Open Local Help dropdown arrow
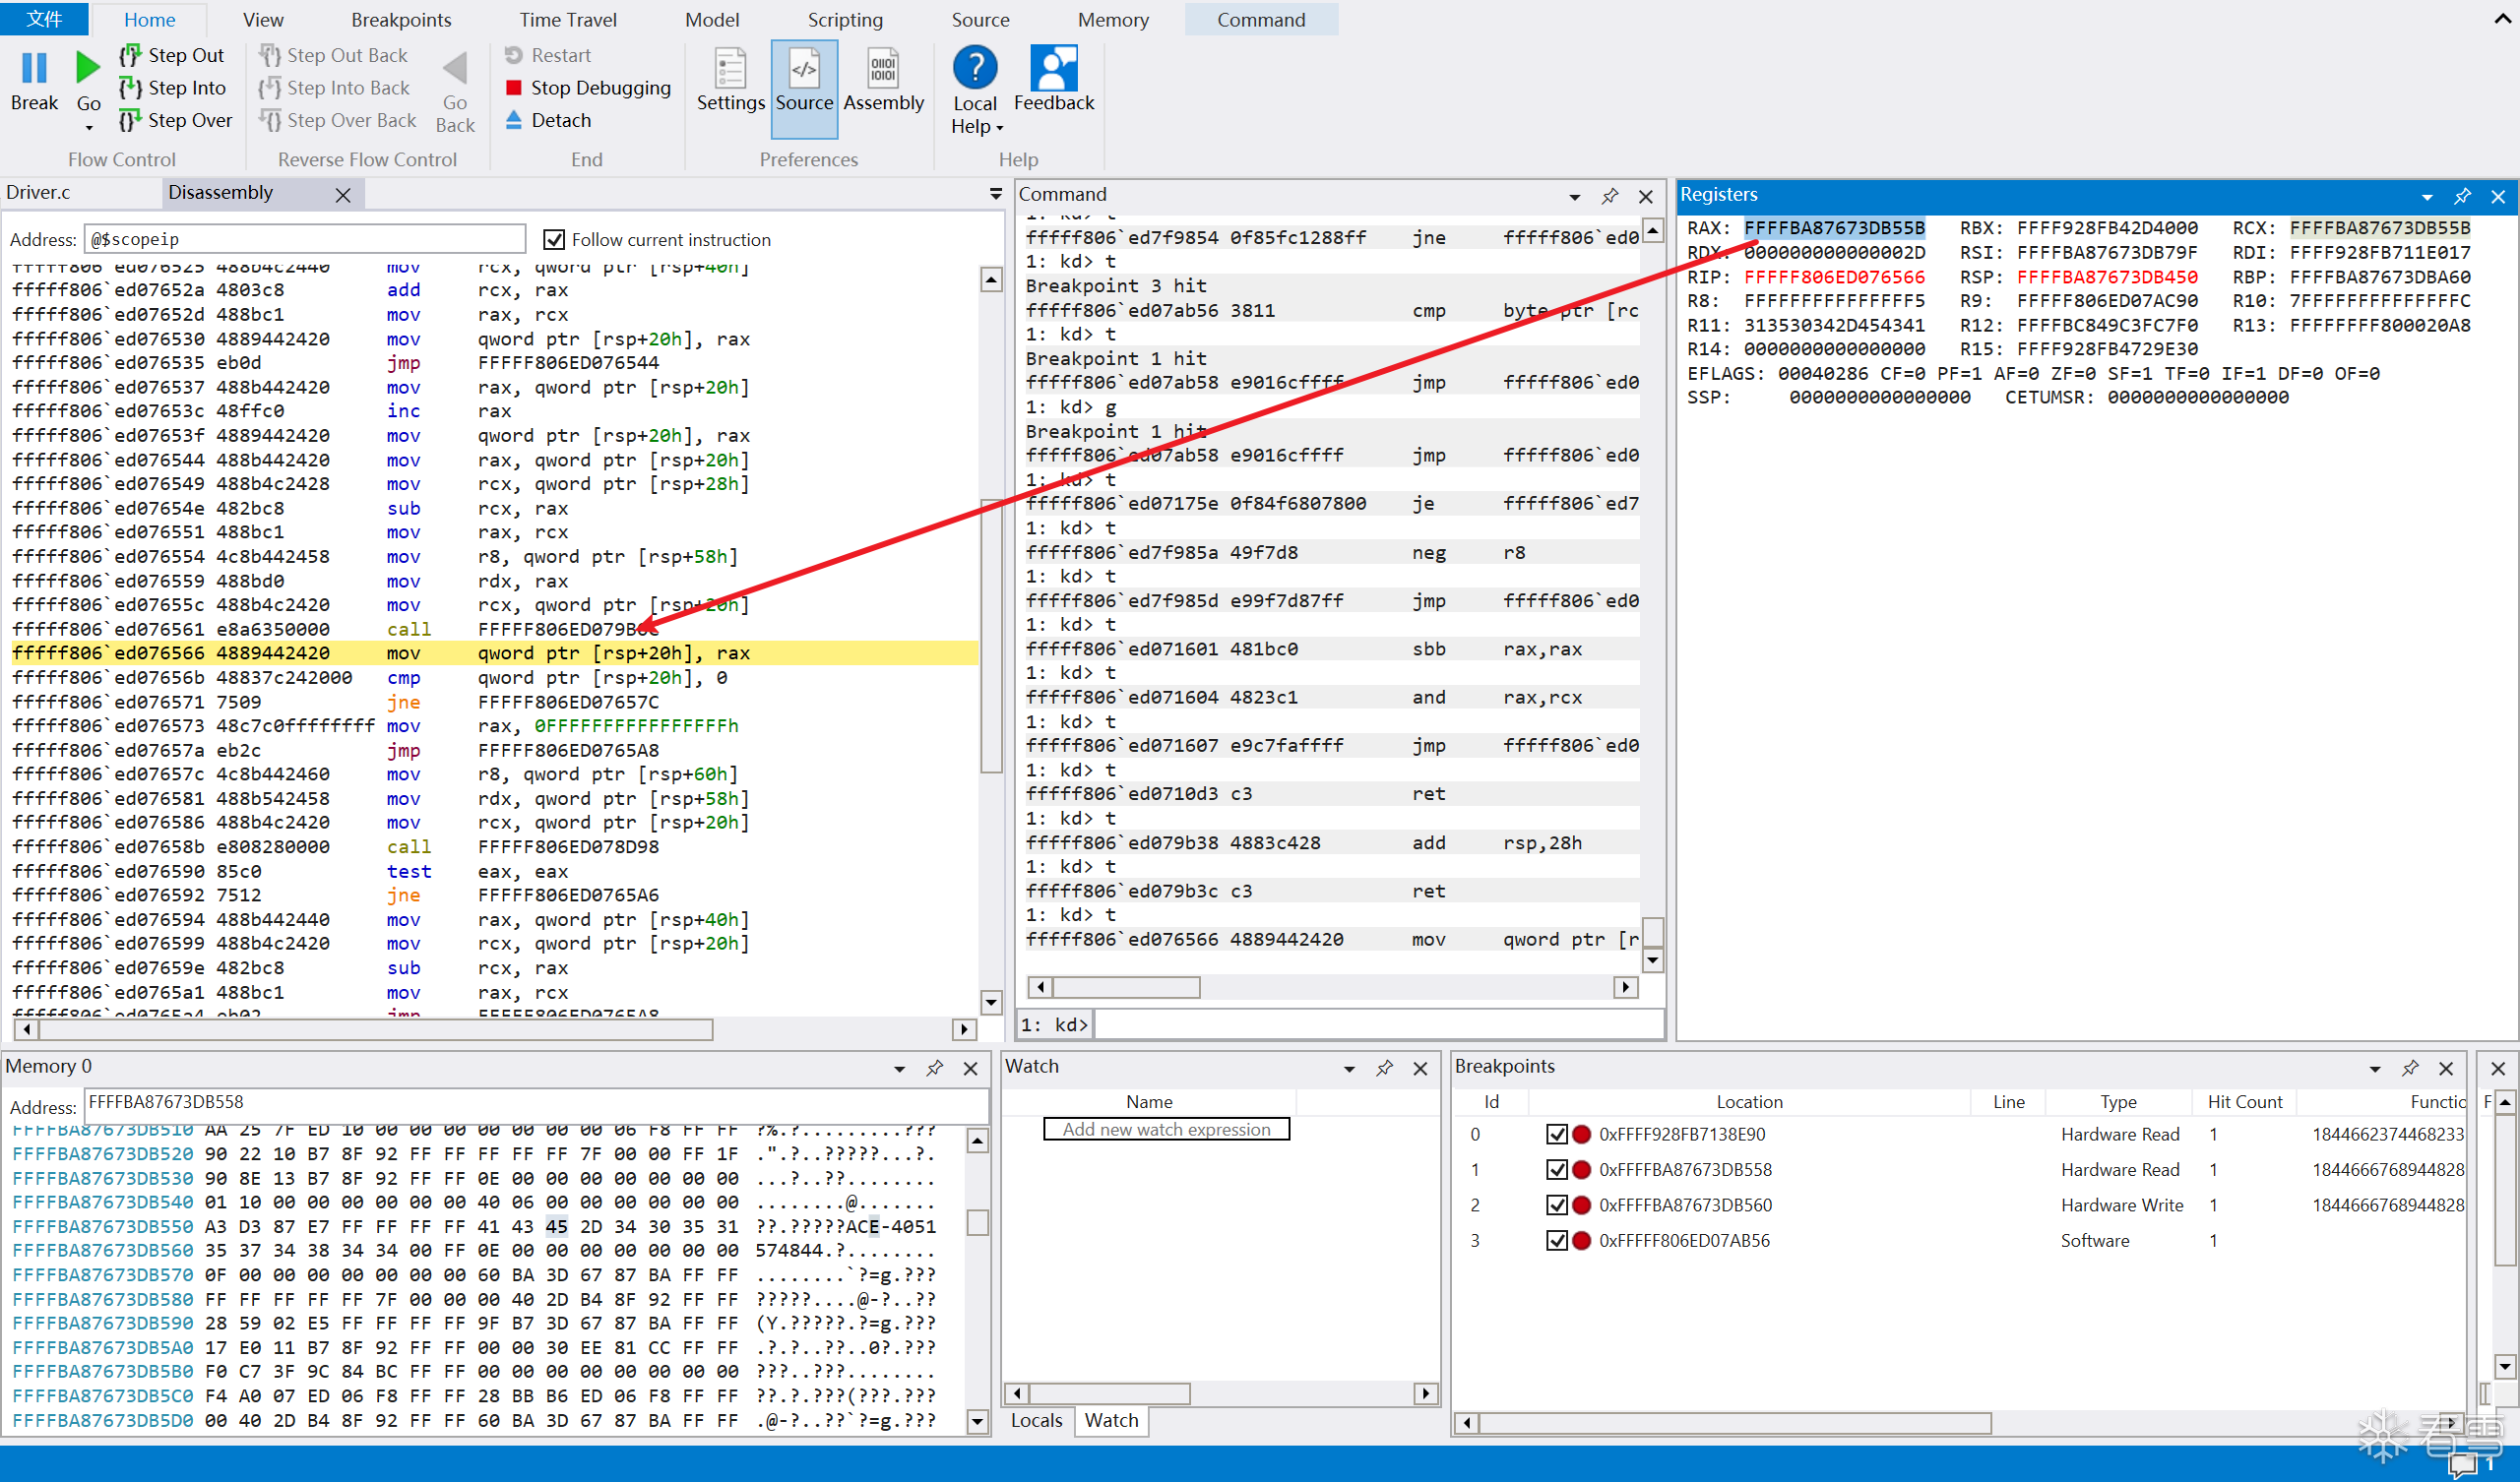Screen dimensions: 2520x1482 point(999,127)
